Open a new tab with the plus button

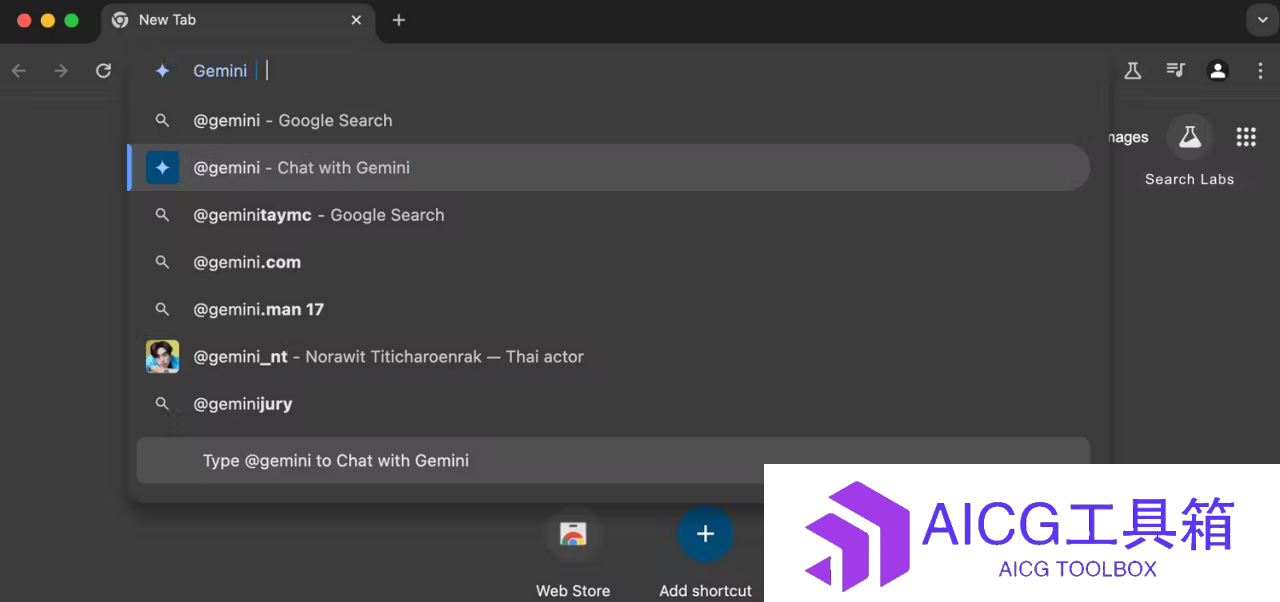[399, 20]
